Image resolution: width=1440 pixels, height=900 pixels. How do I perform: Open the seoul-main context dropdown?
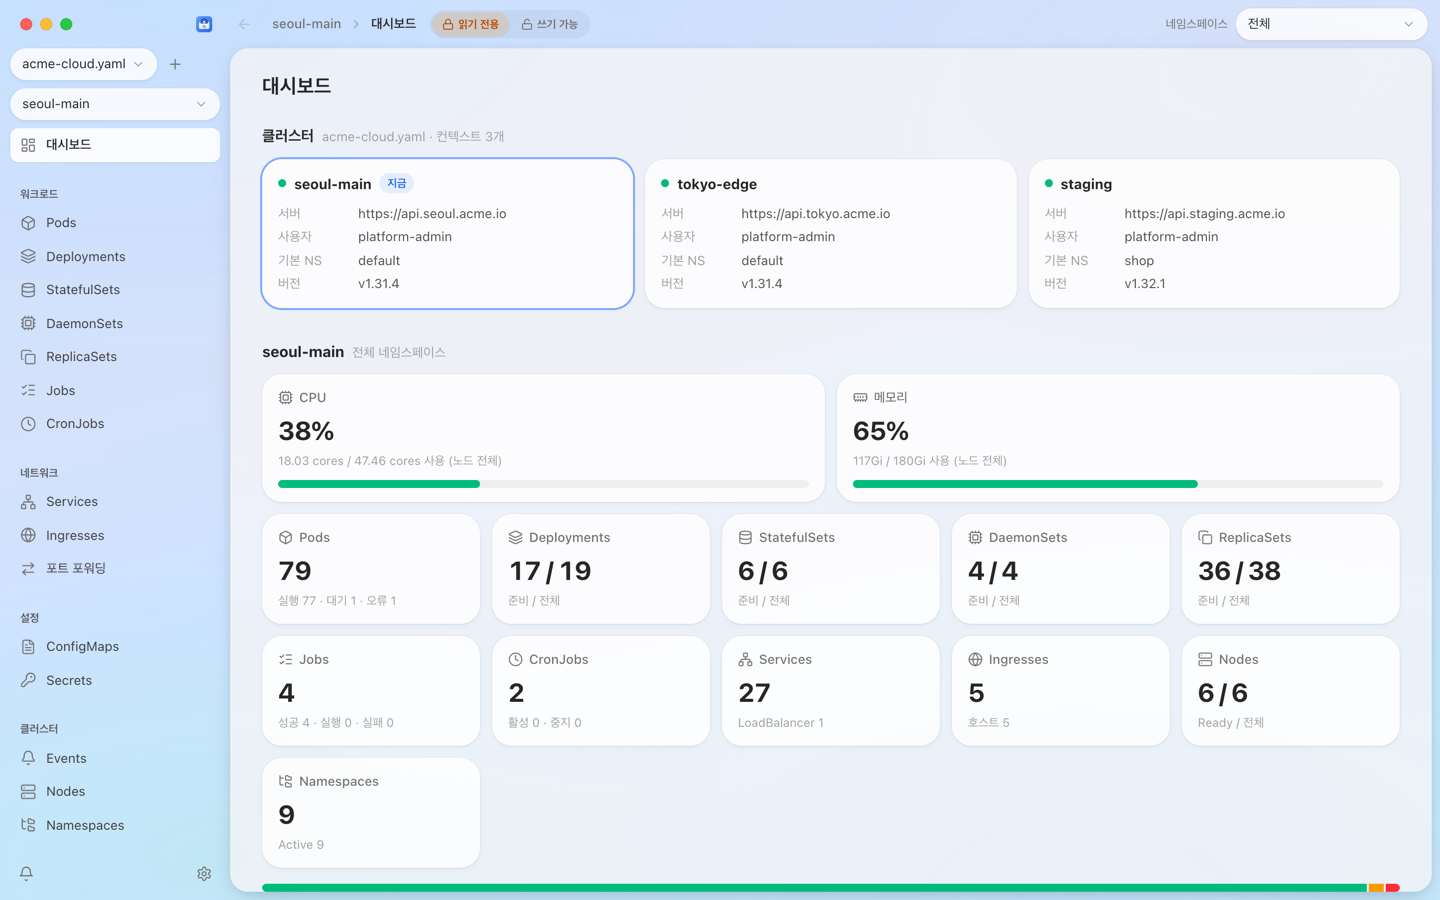115,104
